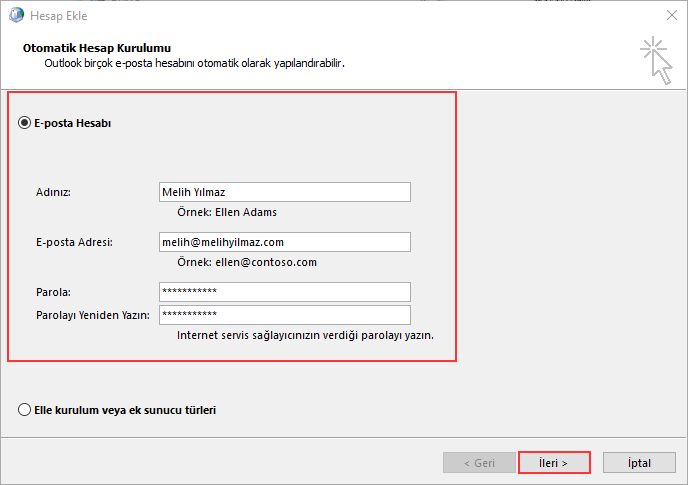Focus the Parolayı Yeniden Yazın input field
Screen dimensions: 688x485
pos(284,315)
